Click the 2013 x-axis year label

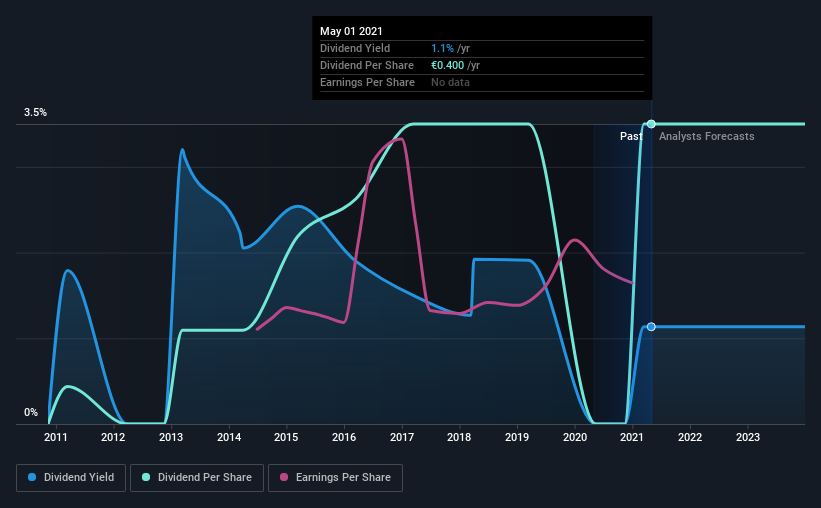[x=171, y=437]
